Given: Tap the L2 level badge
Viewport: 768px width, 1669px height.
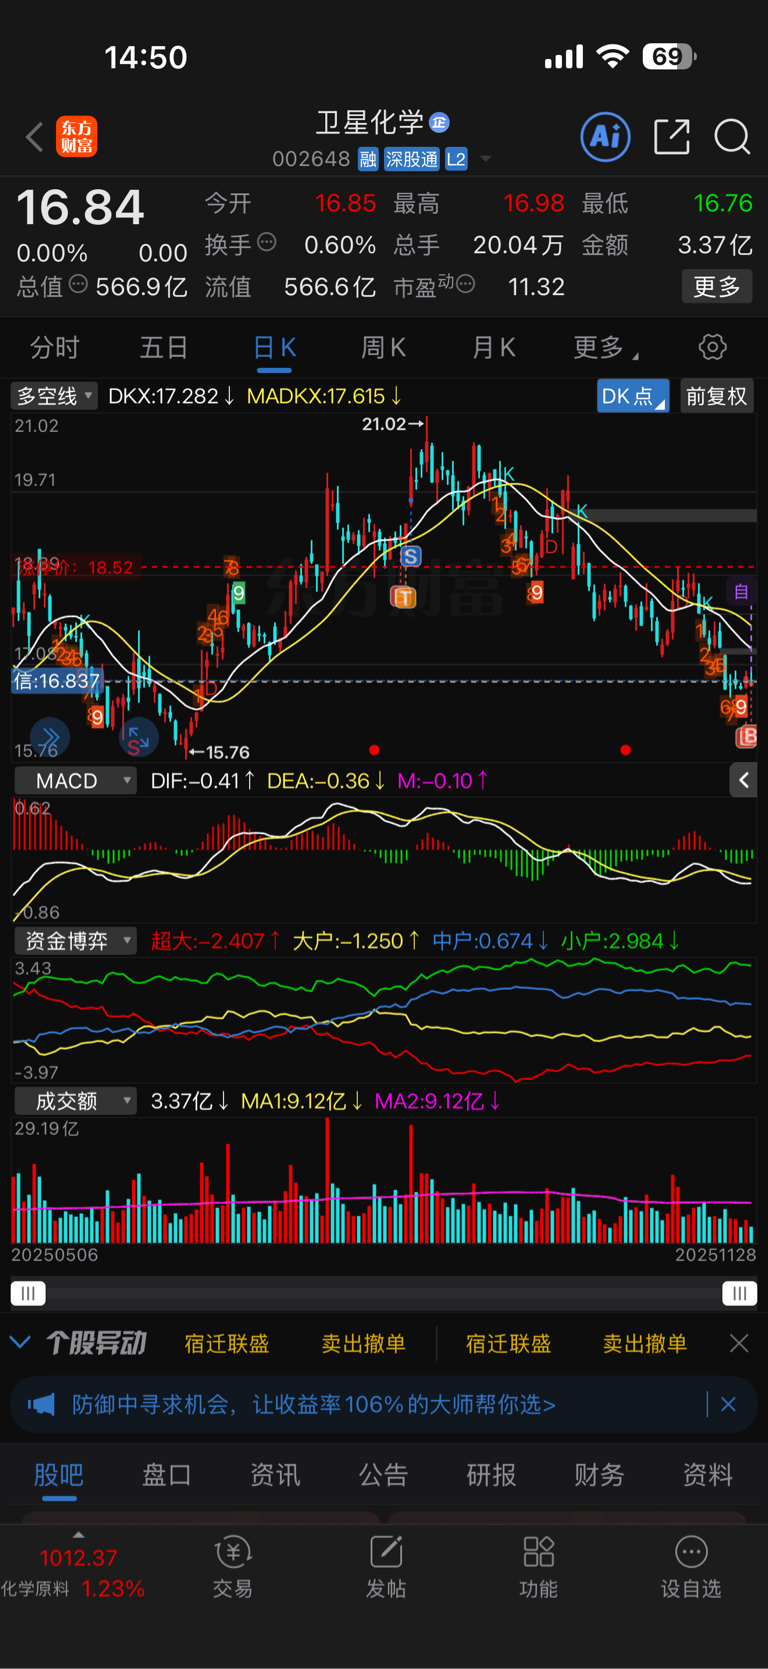Looking at the screenshot, I should 456,159.
